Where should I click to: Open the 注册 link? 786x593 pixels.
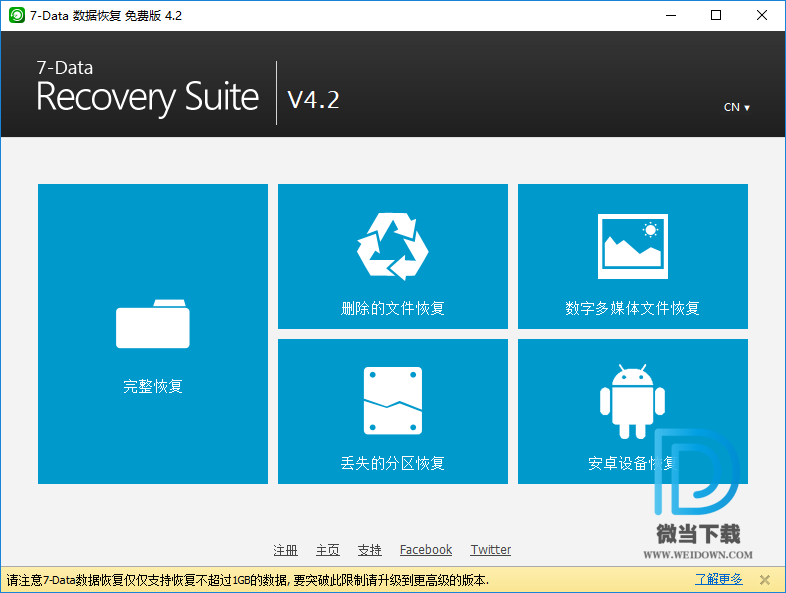tap(285, 550)
